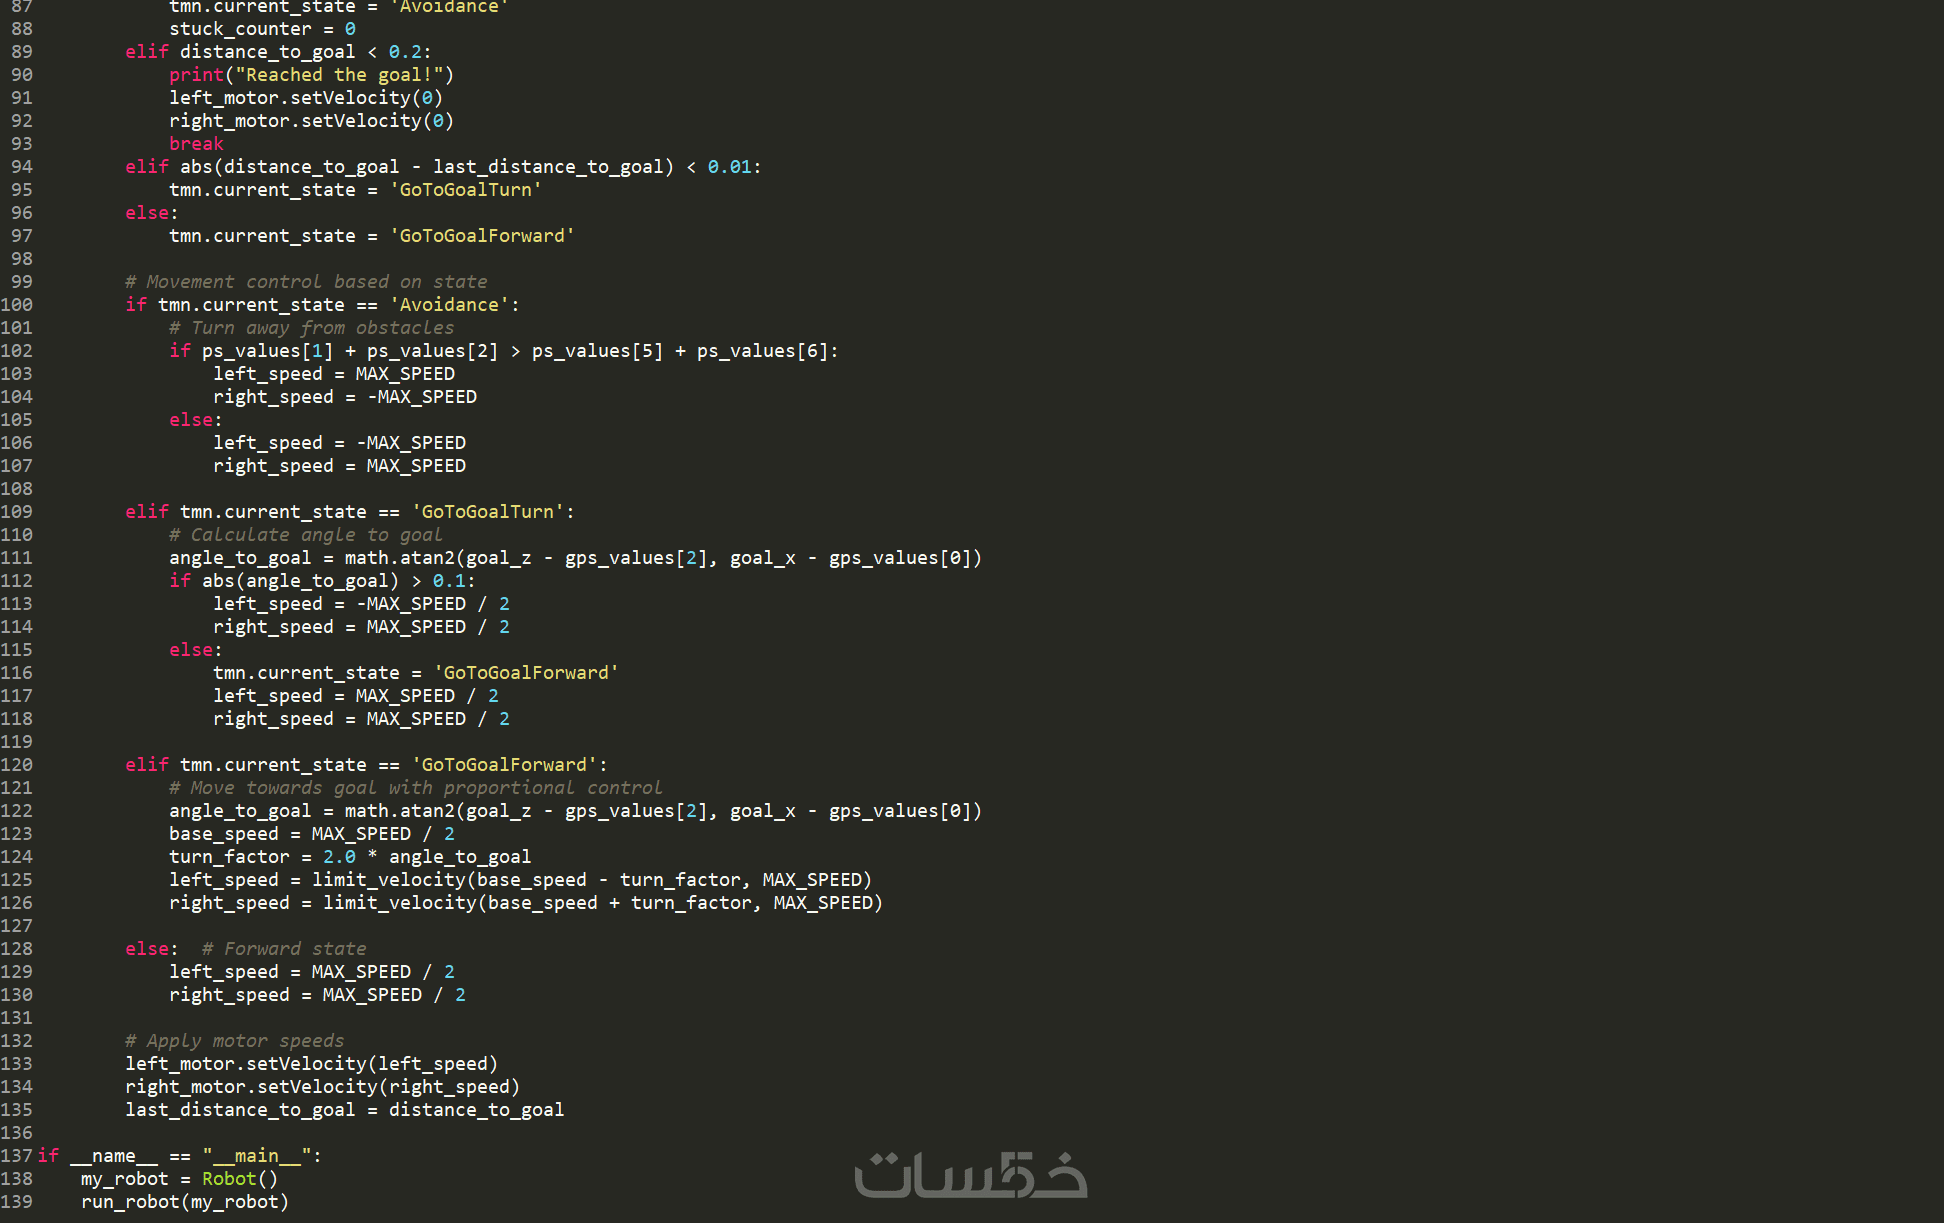Click the '# Apply motor speeds' comment
1944x1223 pixels.
[234, 1041]
